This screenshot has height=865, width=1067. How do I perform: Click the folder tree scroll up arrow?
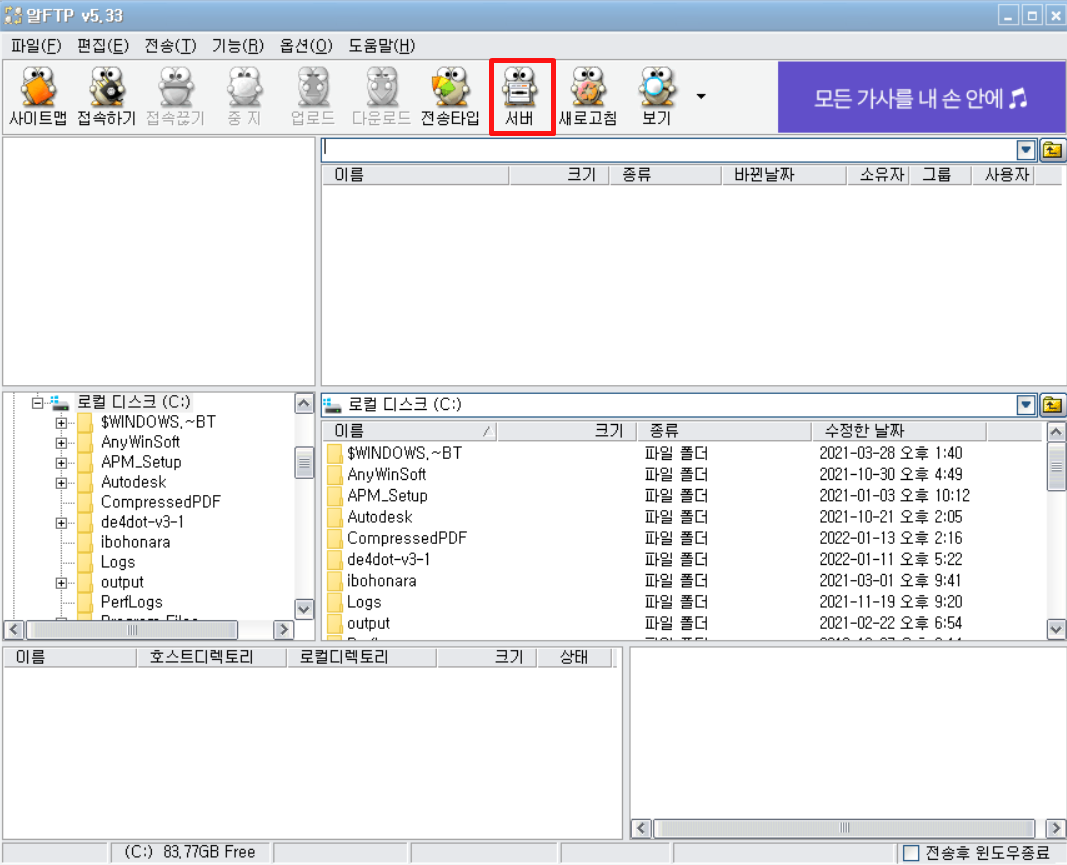303,404
